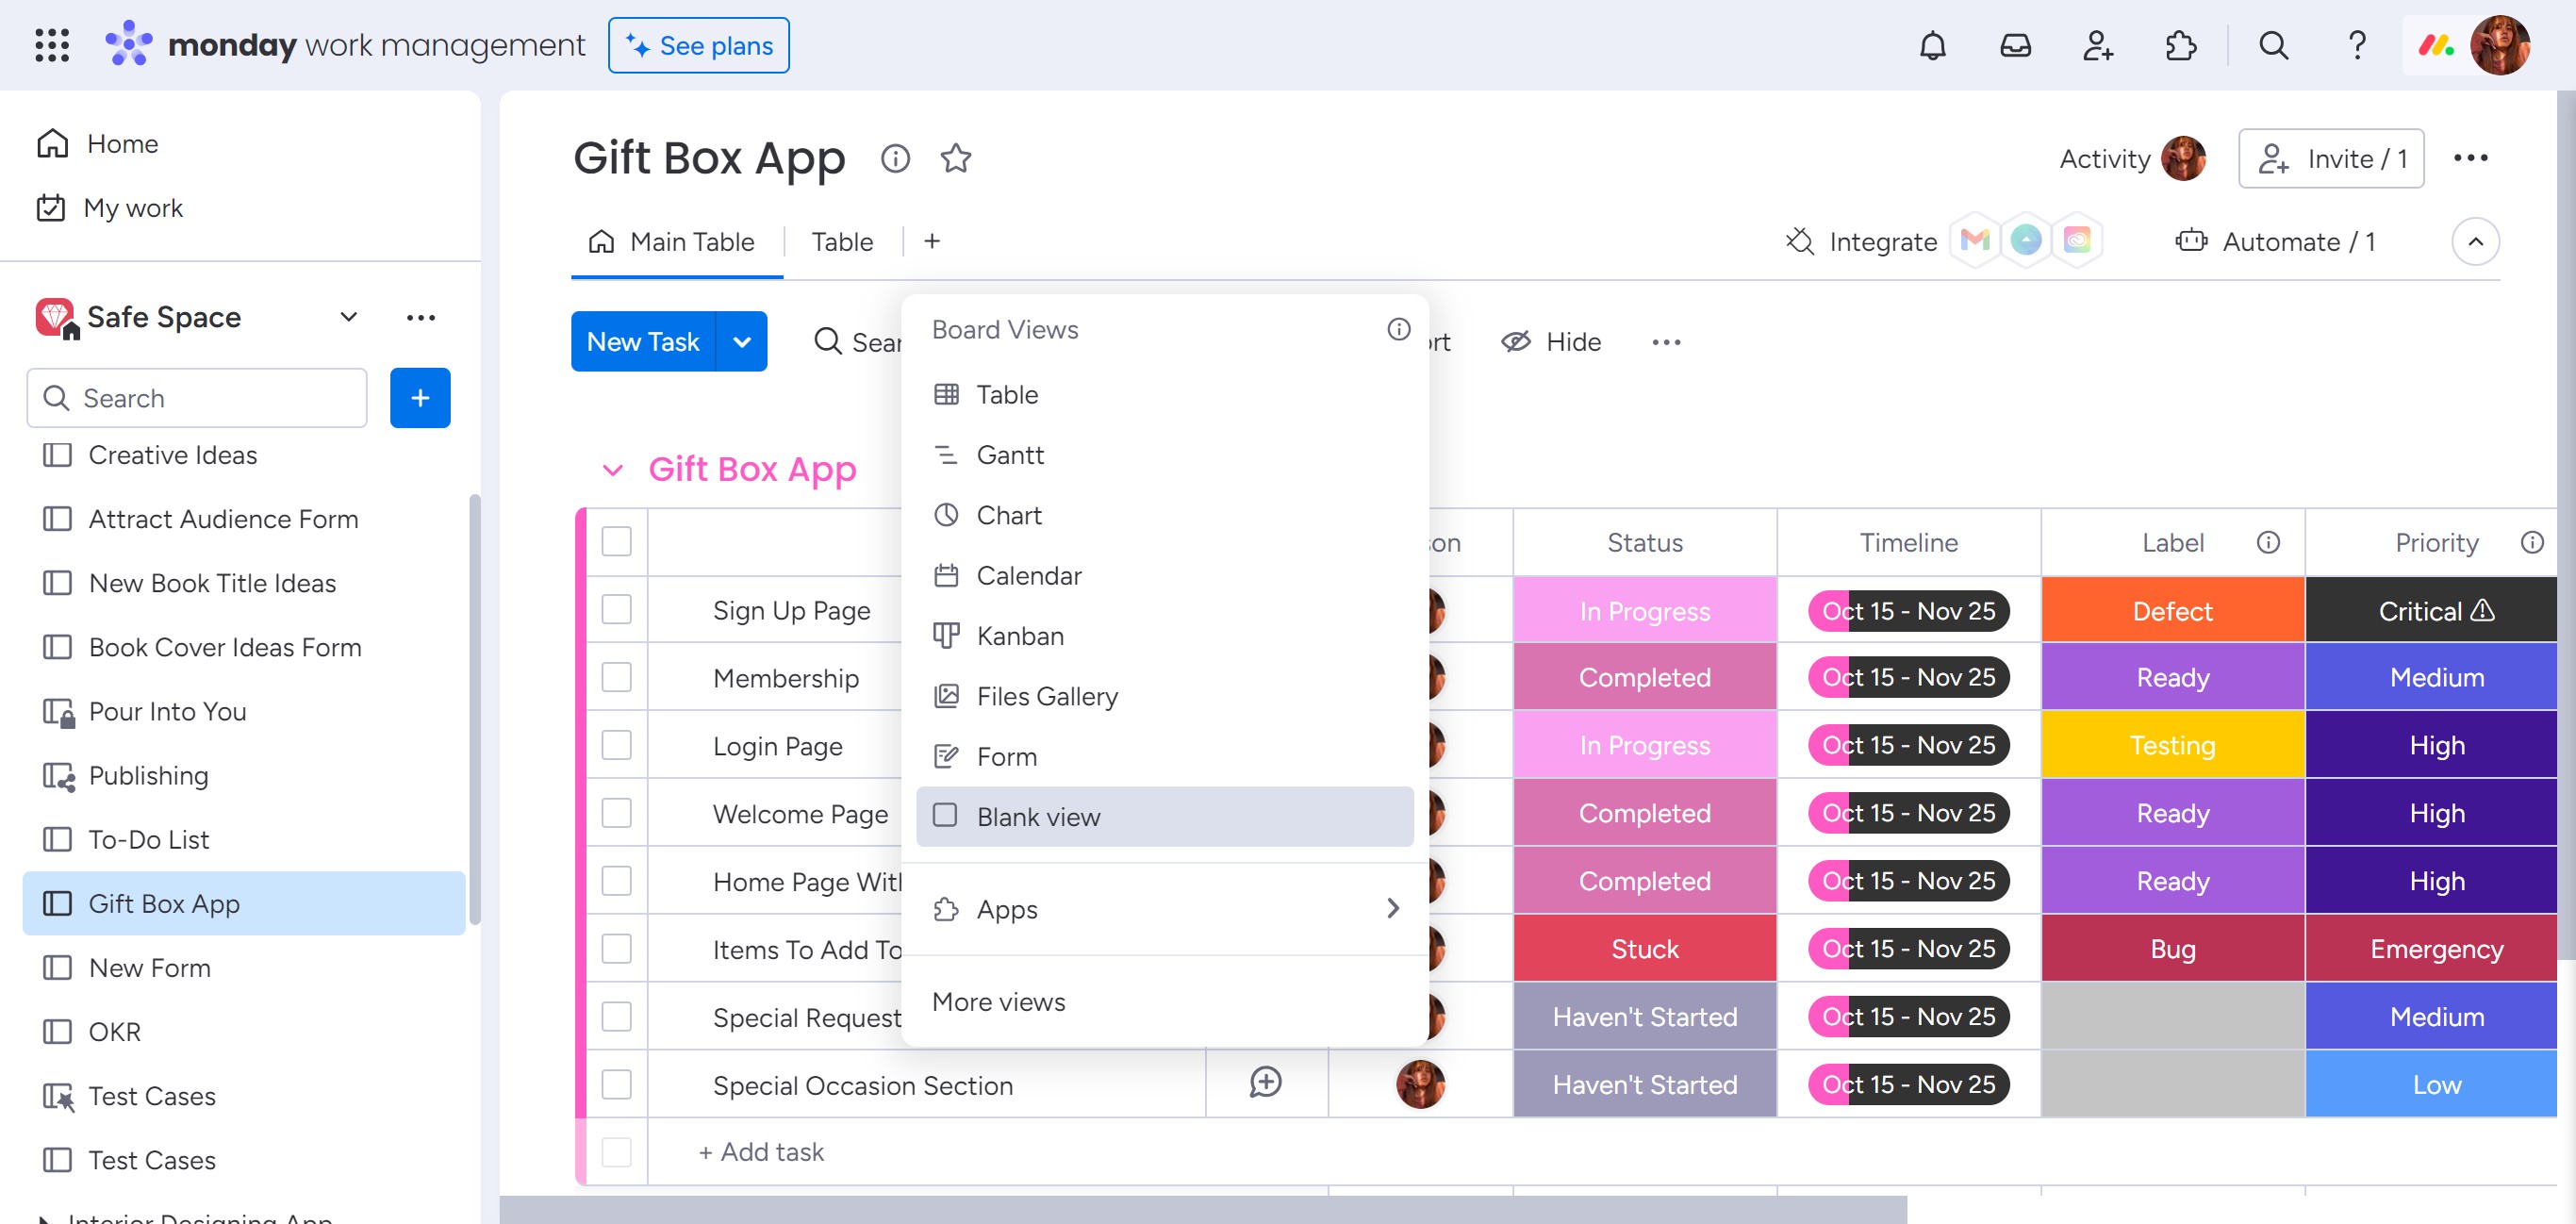This screenshot has width=2576, height=1224.
Task: Tick the Login Page row checkbox
Action: (x=616, y=745)
